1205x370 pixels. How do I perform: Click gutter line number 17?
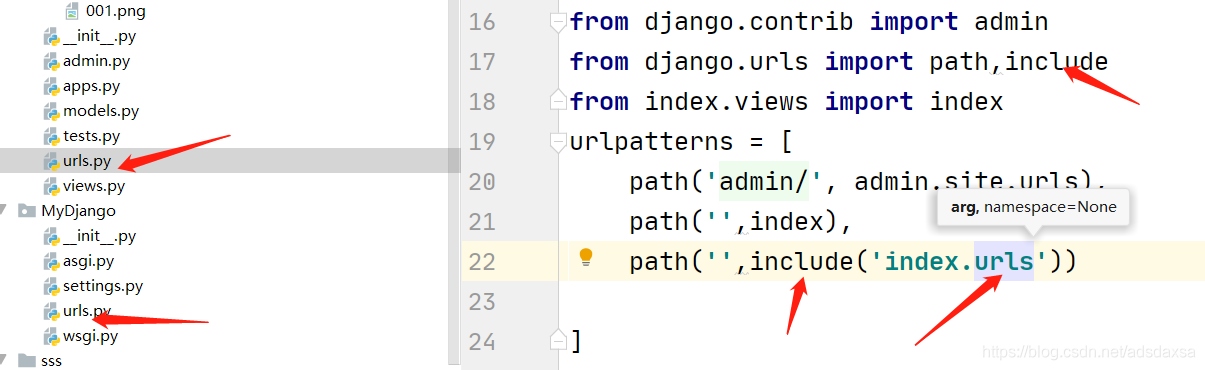pyautogui.click(x=482, y=62)
